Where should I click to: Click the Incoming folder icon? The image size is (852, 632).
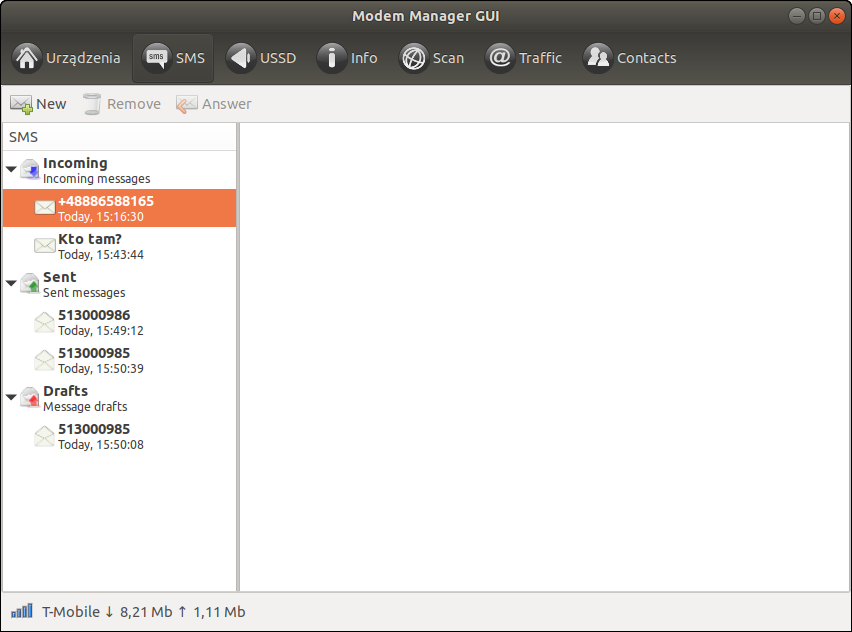point(30,170)
